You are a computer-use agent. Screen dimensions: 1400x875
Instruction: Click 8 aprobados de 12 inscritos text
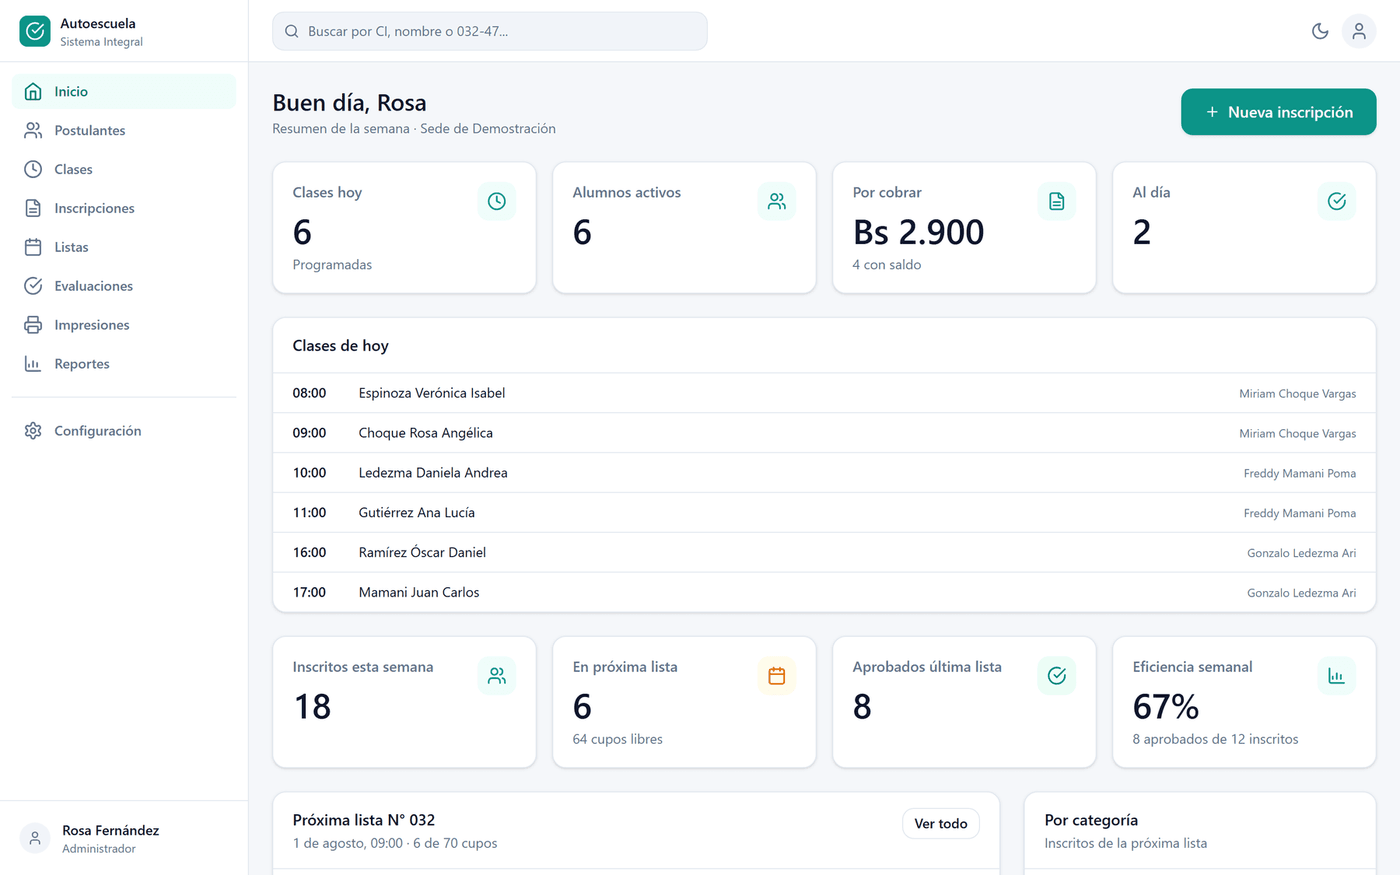coord(1215,739)
